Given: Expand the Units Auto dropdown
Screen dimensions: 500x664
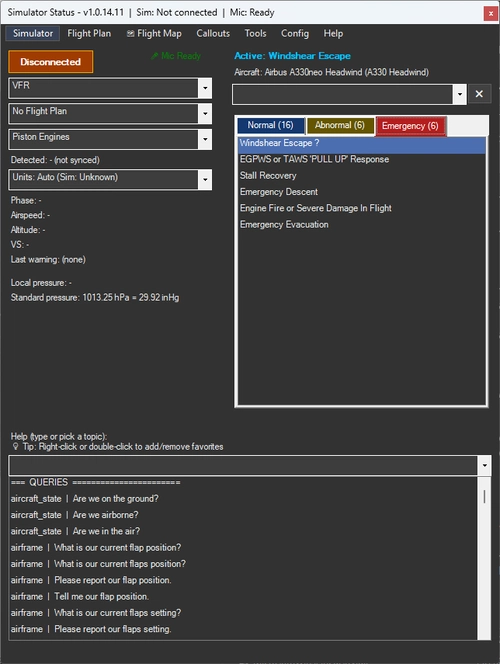Looking at the screenshot, I should pyautogui.click(x=205, y=180).
